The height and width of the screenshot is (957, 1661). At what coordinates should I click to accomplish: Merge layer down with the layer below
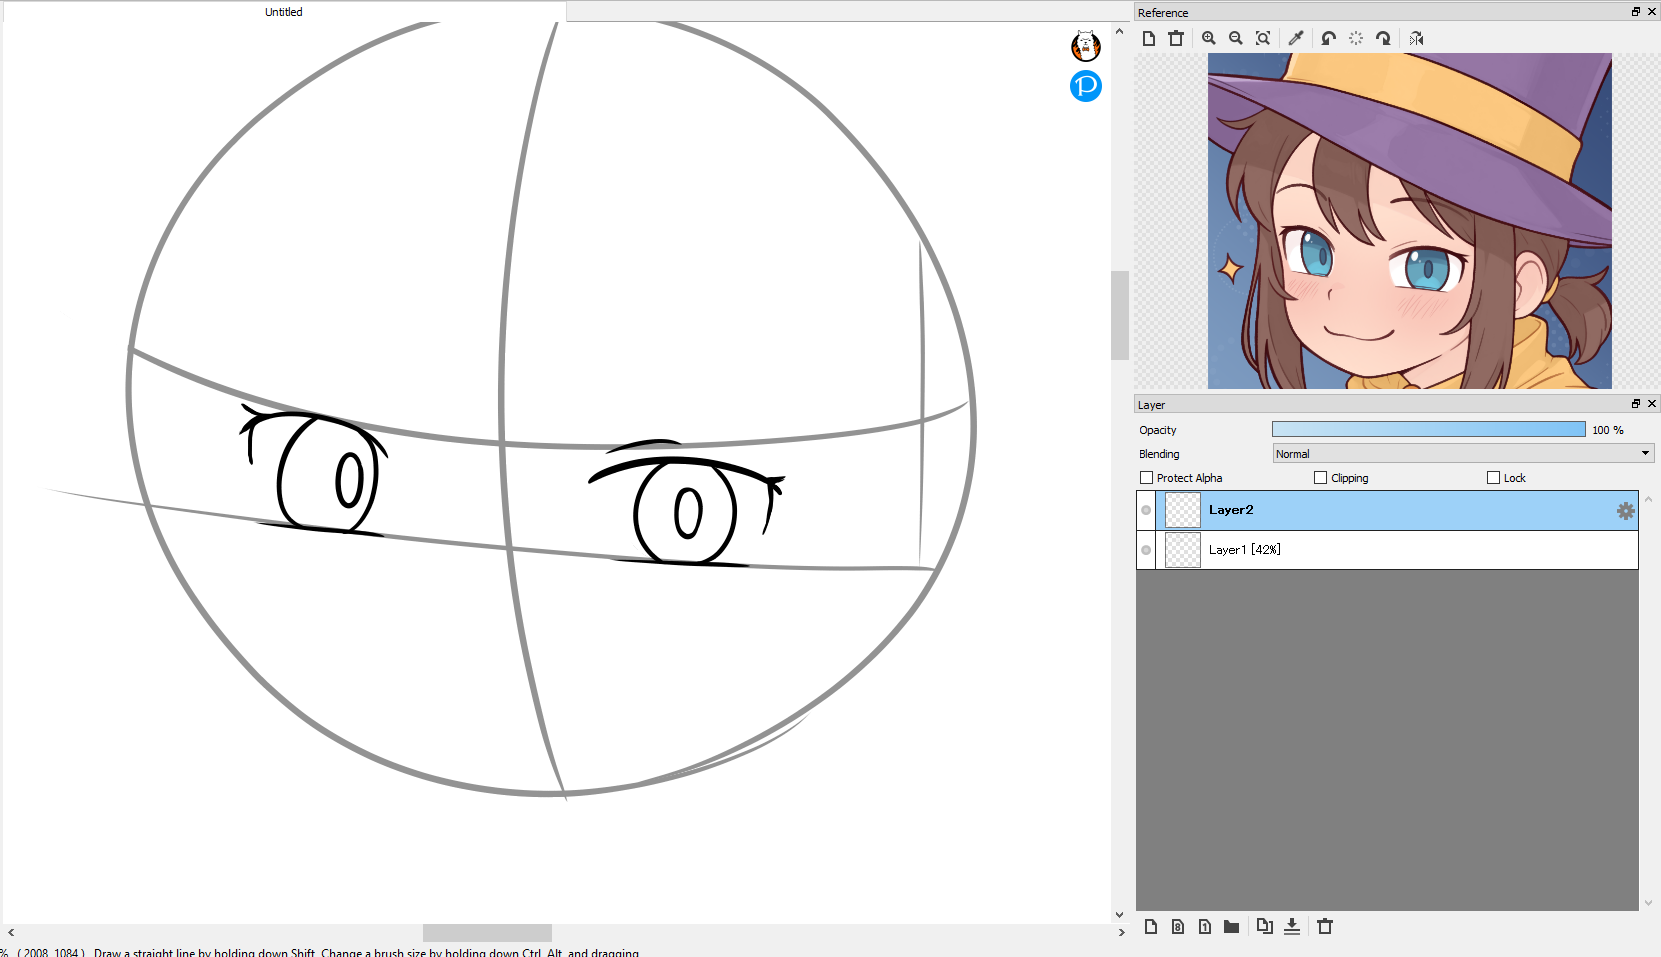[x=1292, y=927]
